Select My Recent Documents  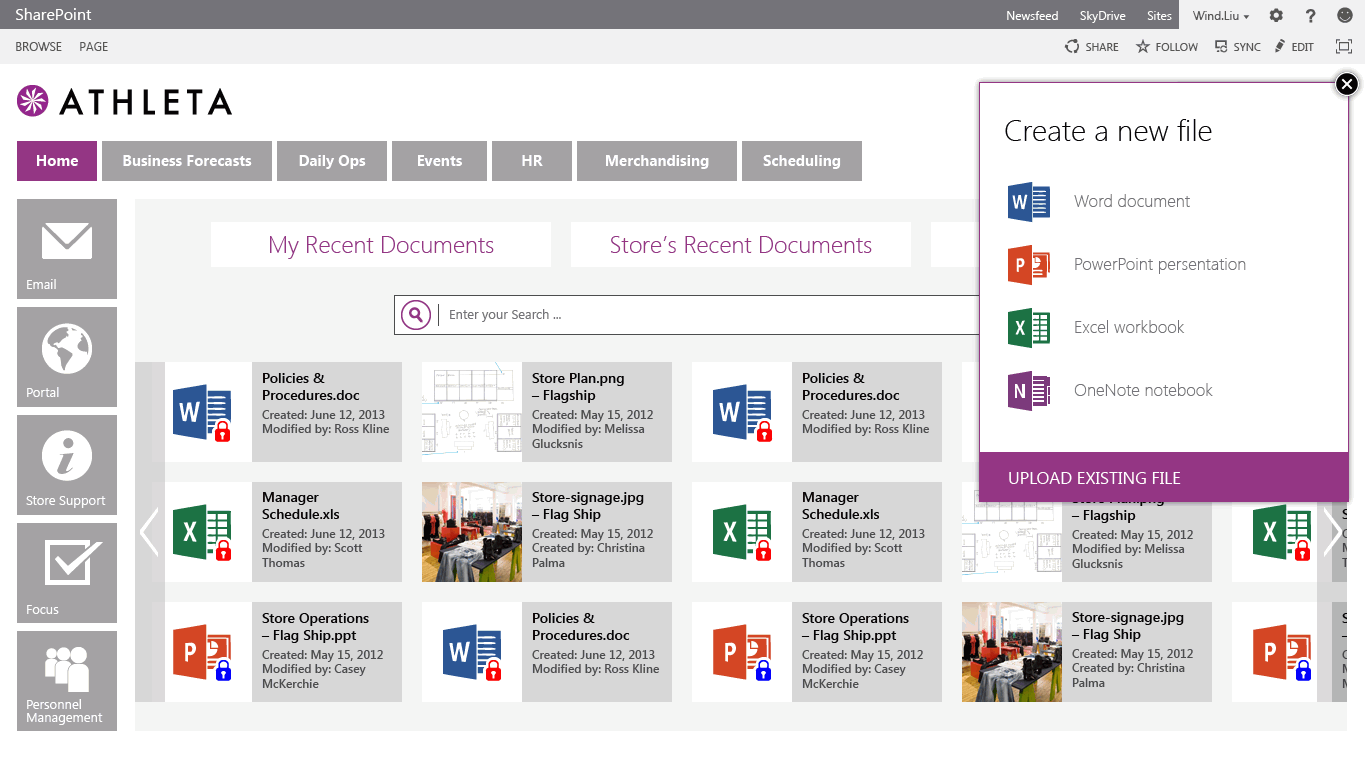381,245
